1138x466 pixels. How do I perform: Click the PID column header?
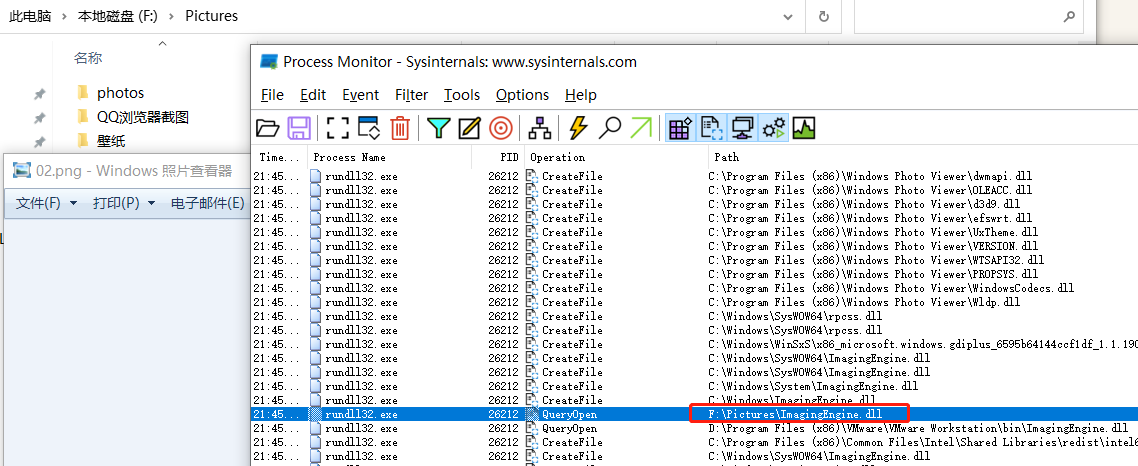point(498,157)
